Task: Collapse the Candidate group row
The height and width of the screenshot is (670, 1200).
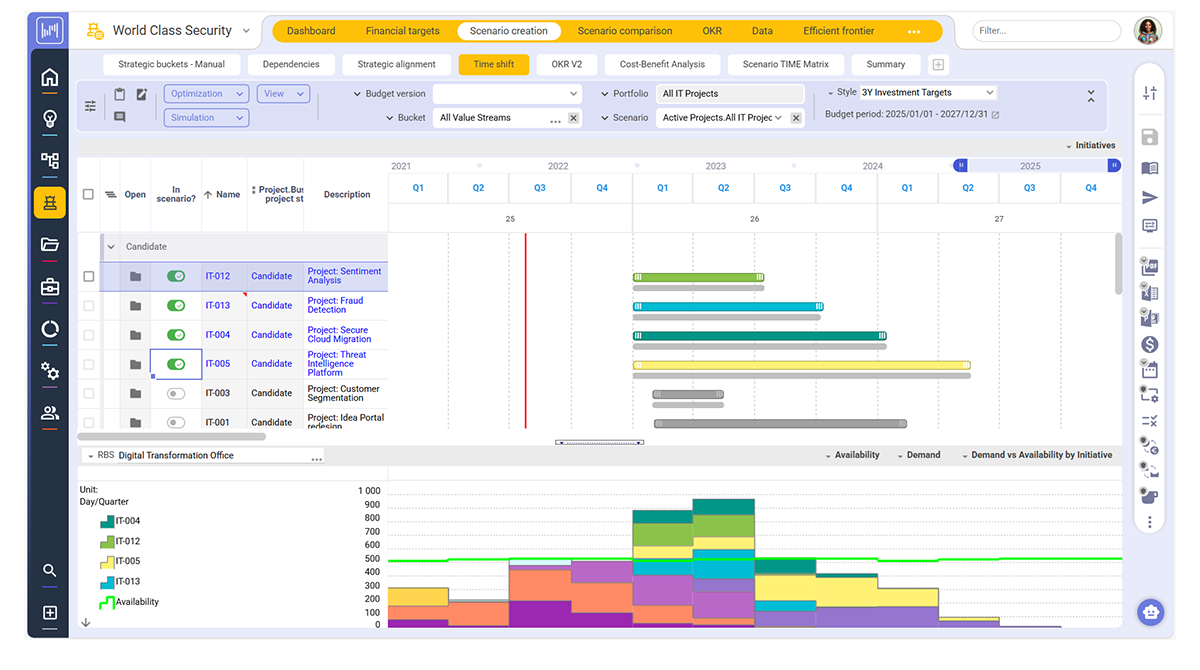Action: 112,247
